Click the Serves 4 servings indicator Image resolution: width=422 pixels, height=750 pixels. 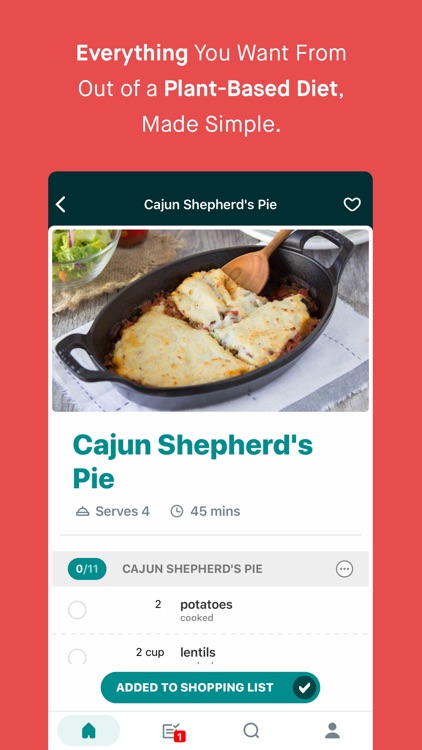(x=112, y=511)
